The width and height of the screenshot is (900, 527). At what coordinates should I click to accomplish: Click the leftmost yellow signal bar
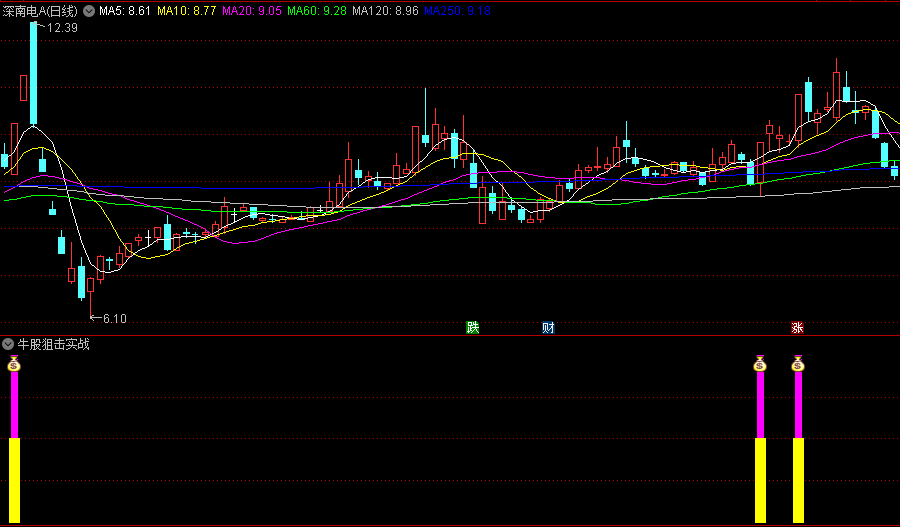[14, 480]
